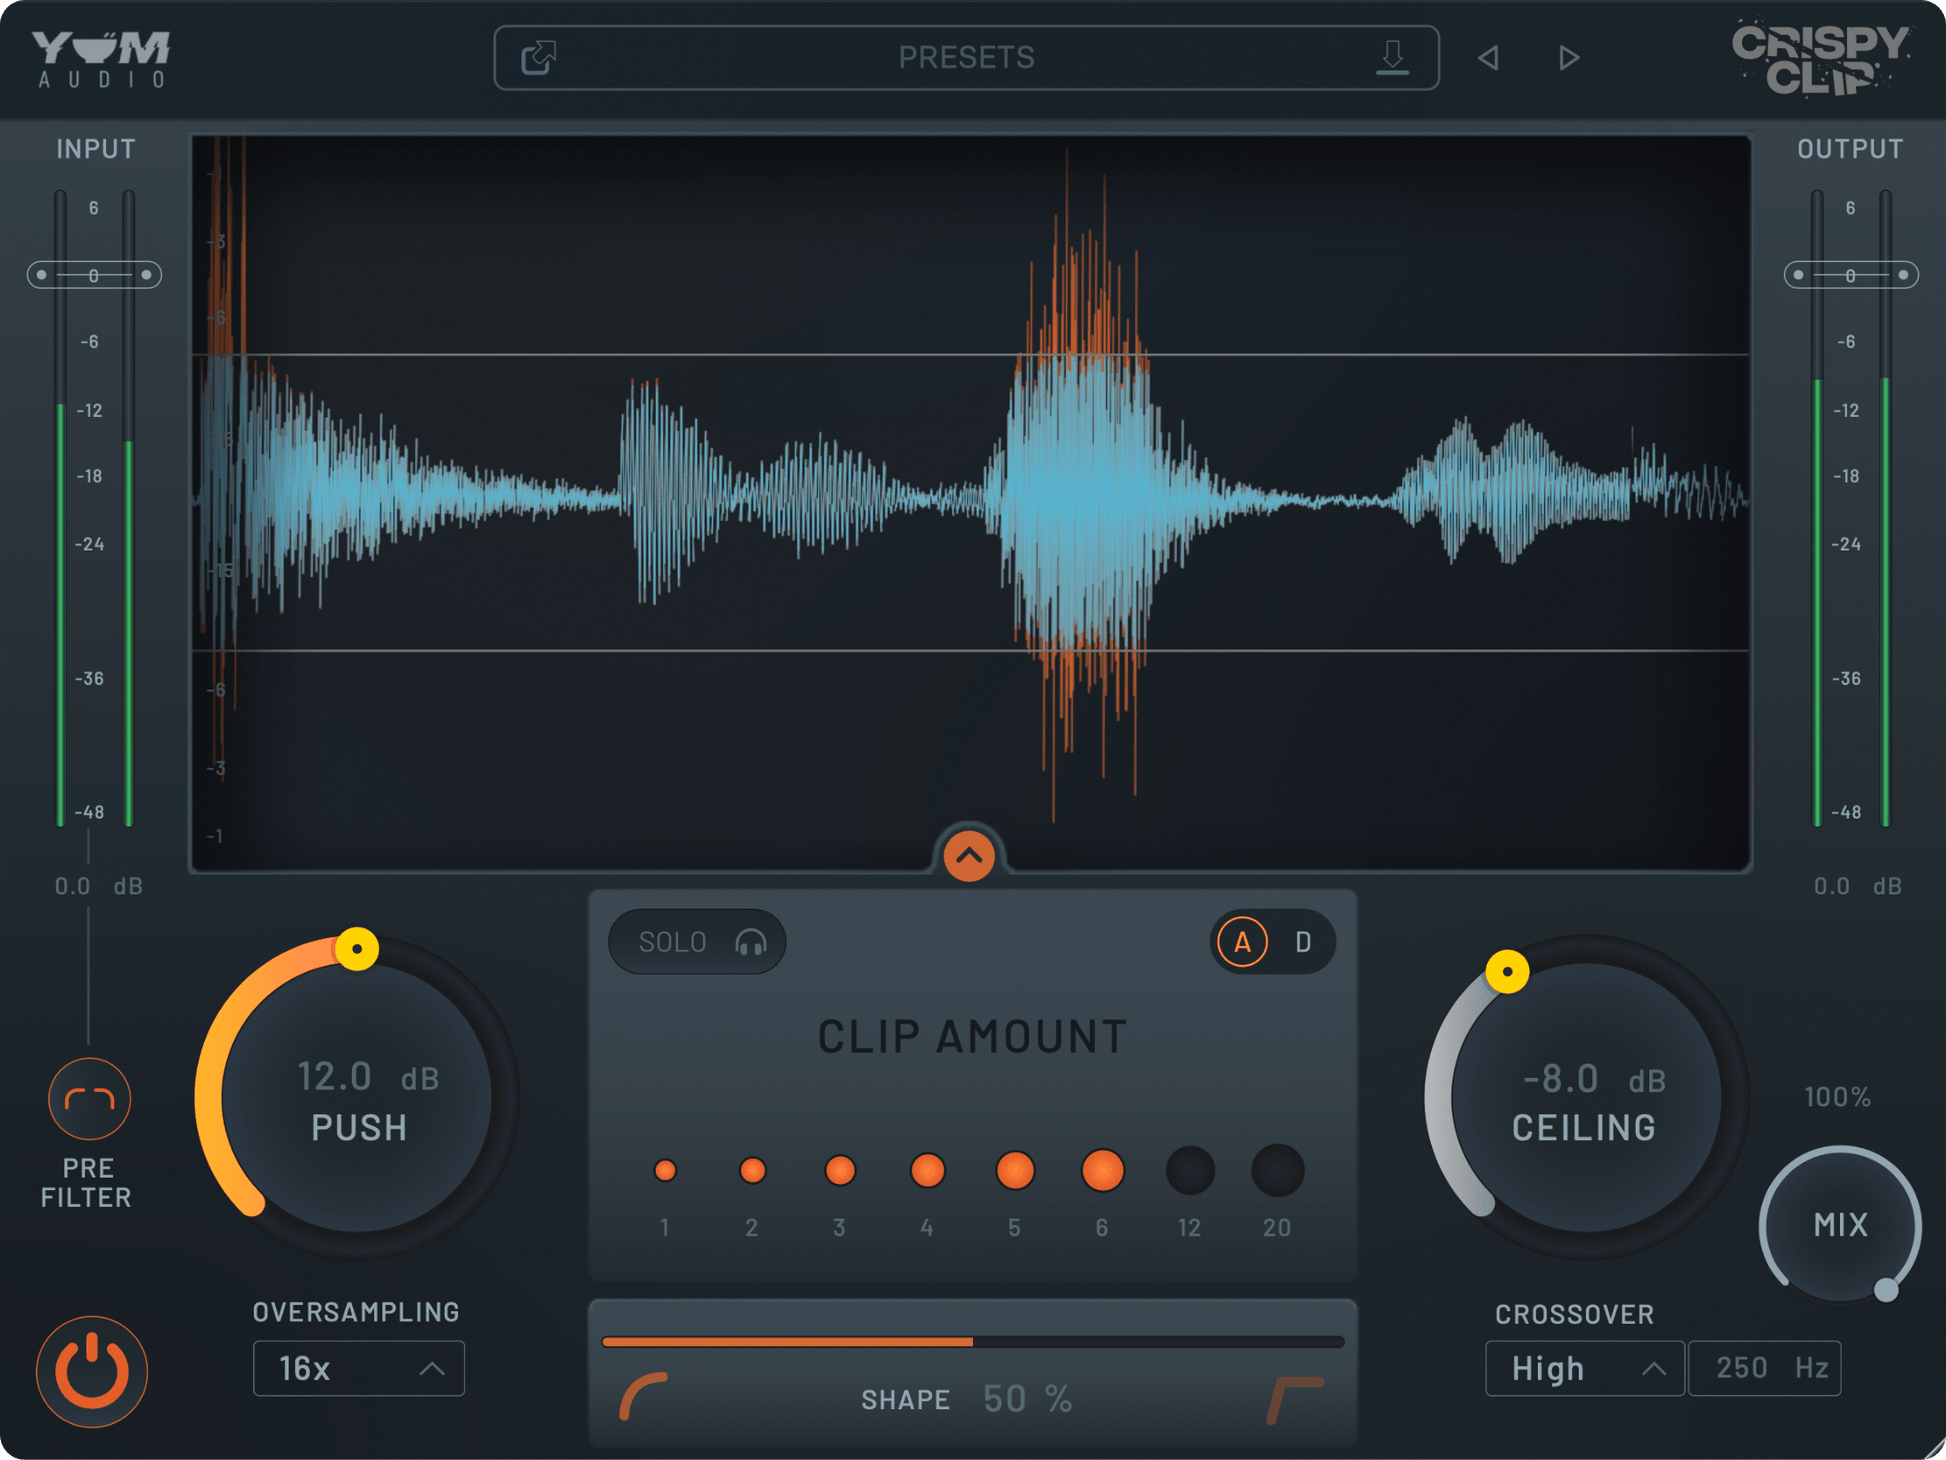Image resolution: width=1946 pixels, height=1460 pixels.
Task: Open the Presets browser
Action: (966, 57)
